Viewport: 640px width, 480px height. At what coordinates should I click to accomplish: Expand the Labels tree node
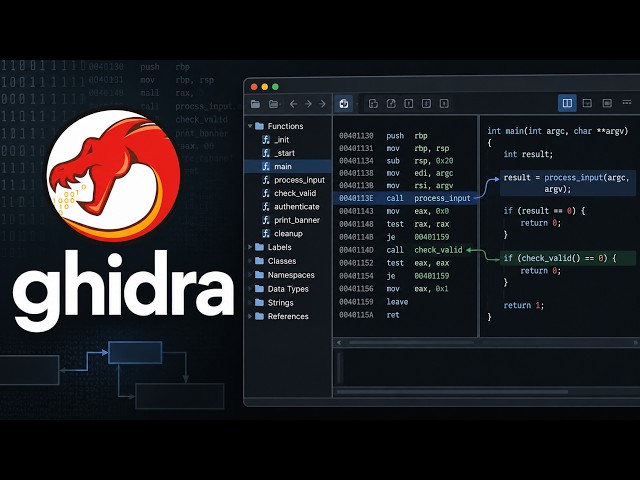point(250,247)
